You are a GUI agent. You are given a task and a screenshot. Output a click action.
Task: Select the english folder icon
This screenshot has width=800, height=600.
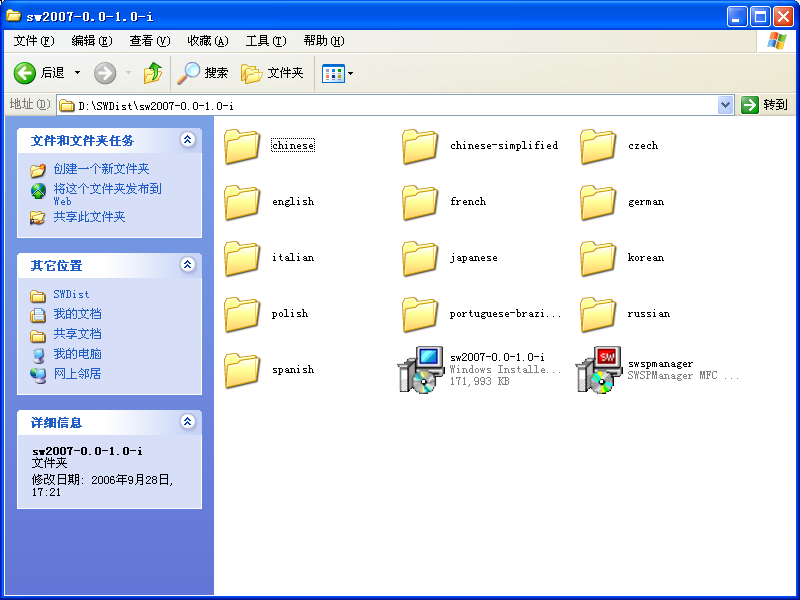tap(242, 202)
